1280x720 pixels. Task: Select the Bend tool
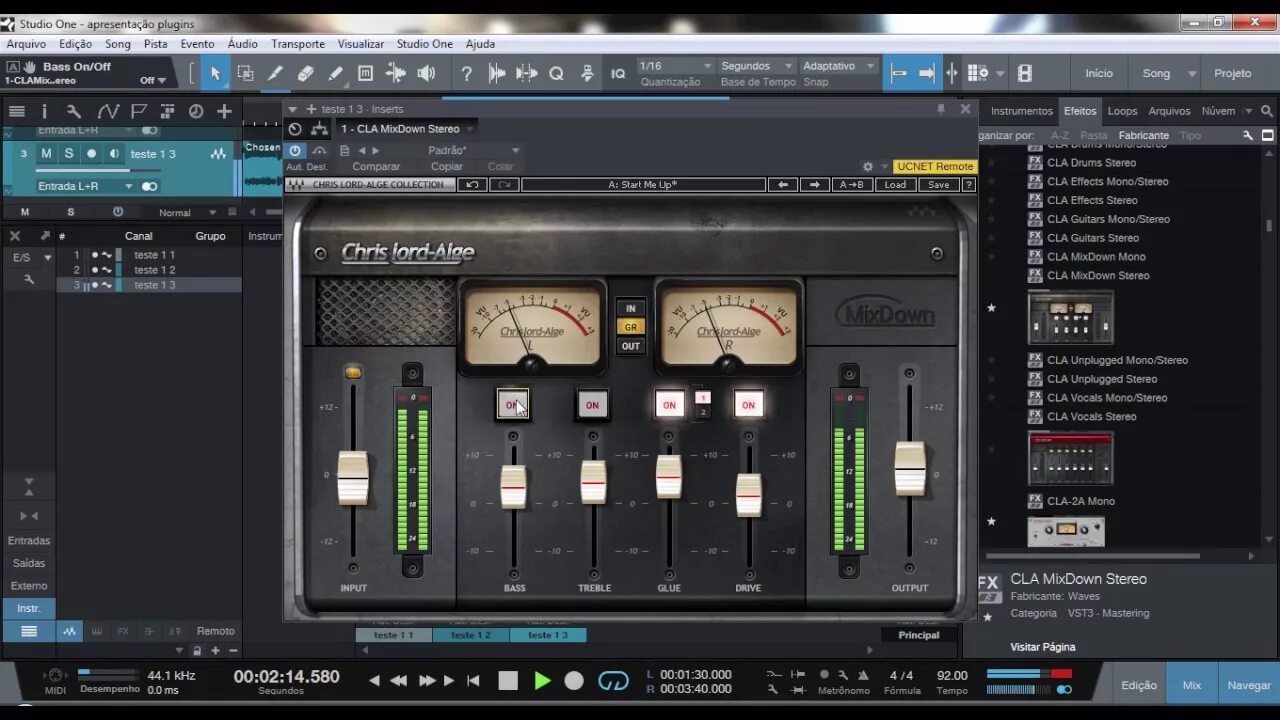[x=396, y=73]
